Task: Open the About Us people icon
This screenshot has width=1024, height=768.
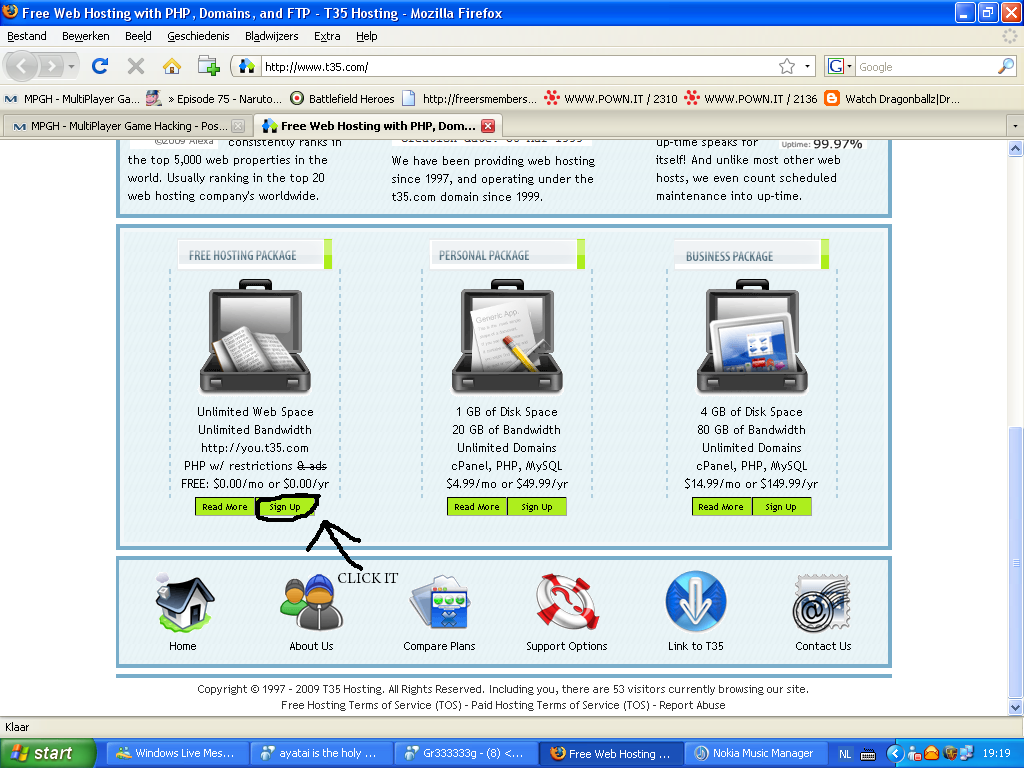Action: click(x=312, y=602)
